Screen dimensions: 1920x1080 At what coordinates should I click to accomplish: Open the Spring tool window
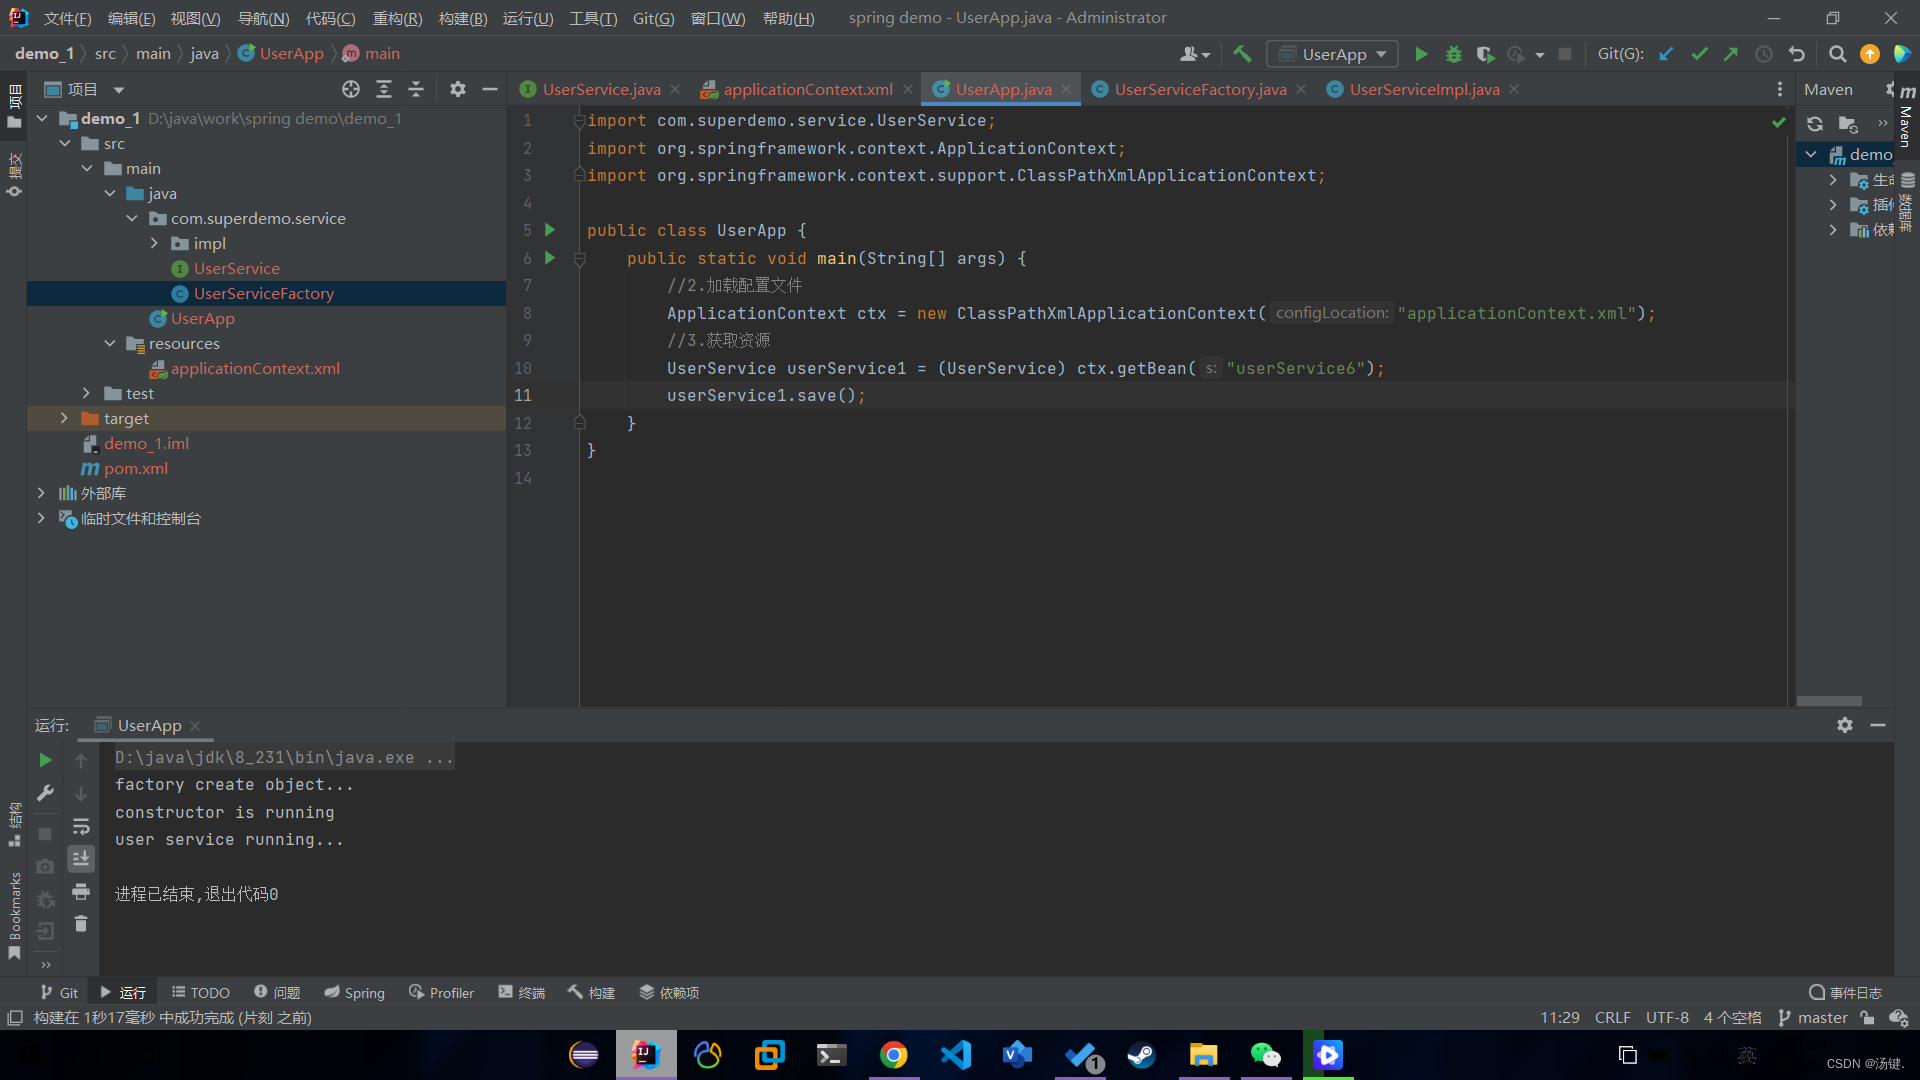pyautogui.click(x=354, y=993)
